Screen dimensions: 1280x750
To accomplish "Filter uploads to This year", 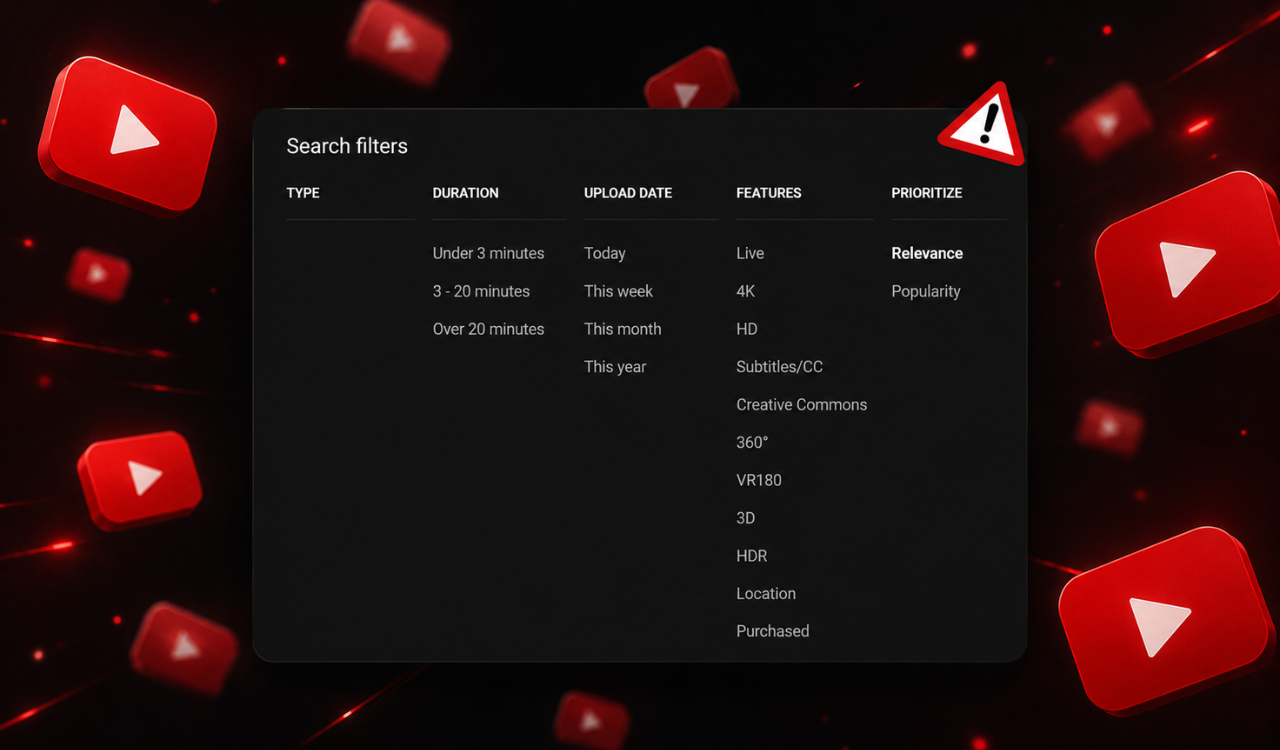I will (x=615, y=367).
